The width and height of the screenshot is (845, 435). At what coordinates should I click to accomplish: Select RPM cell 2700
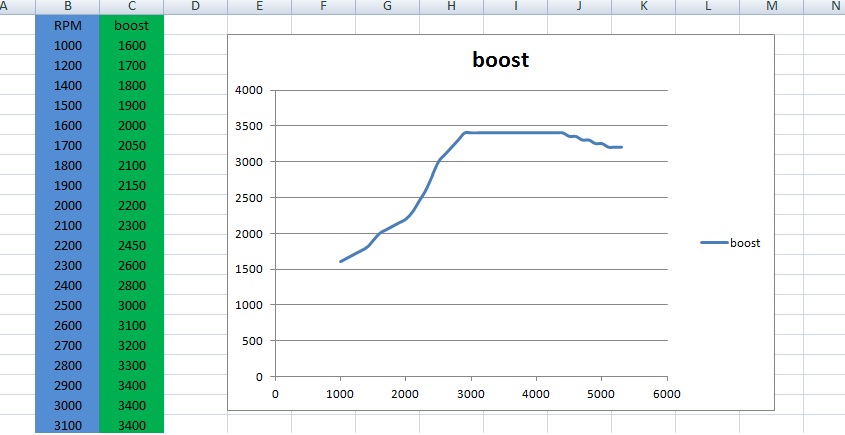(x=67, y=345)
